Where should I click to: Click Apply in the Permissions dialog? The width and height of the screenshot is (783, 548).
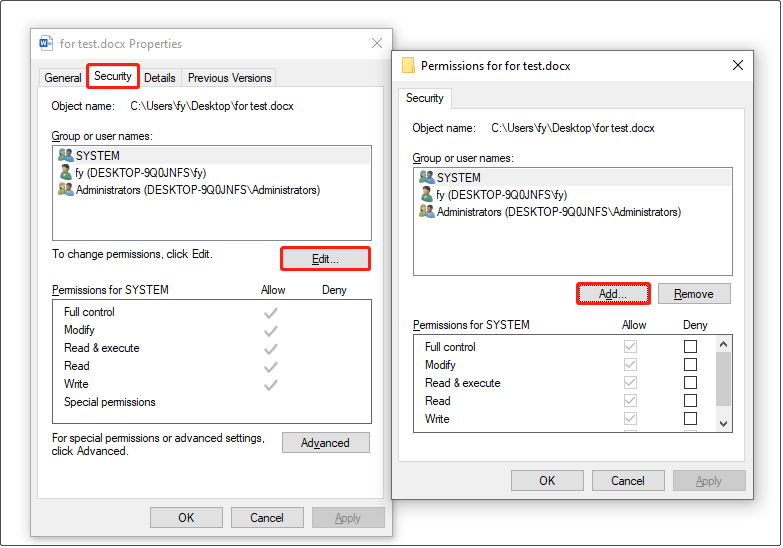709,481
